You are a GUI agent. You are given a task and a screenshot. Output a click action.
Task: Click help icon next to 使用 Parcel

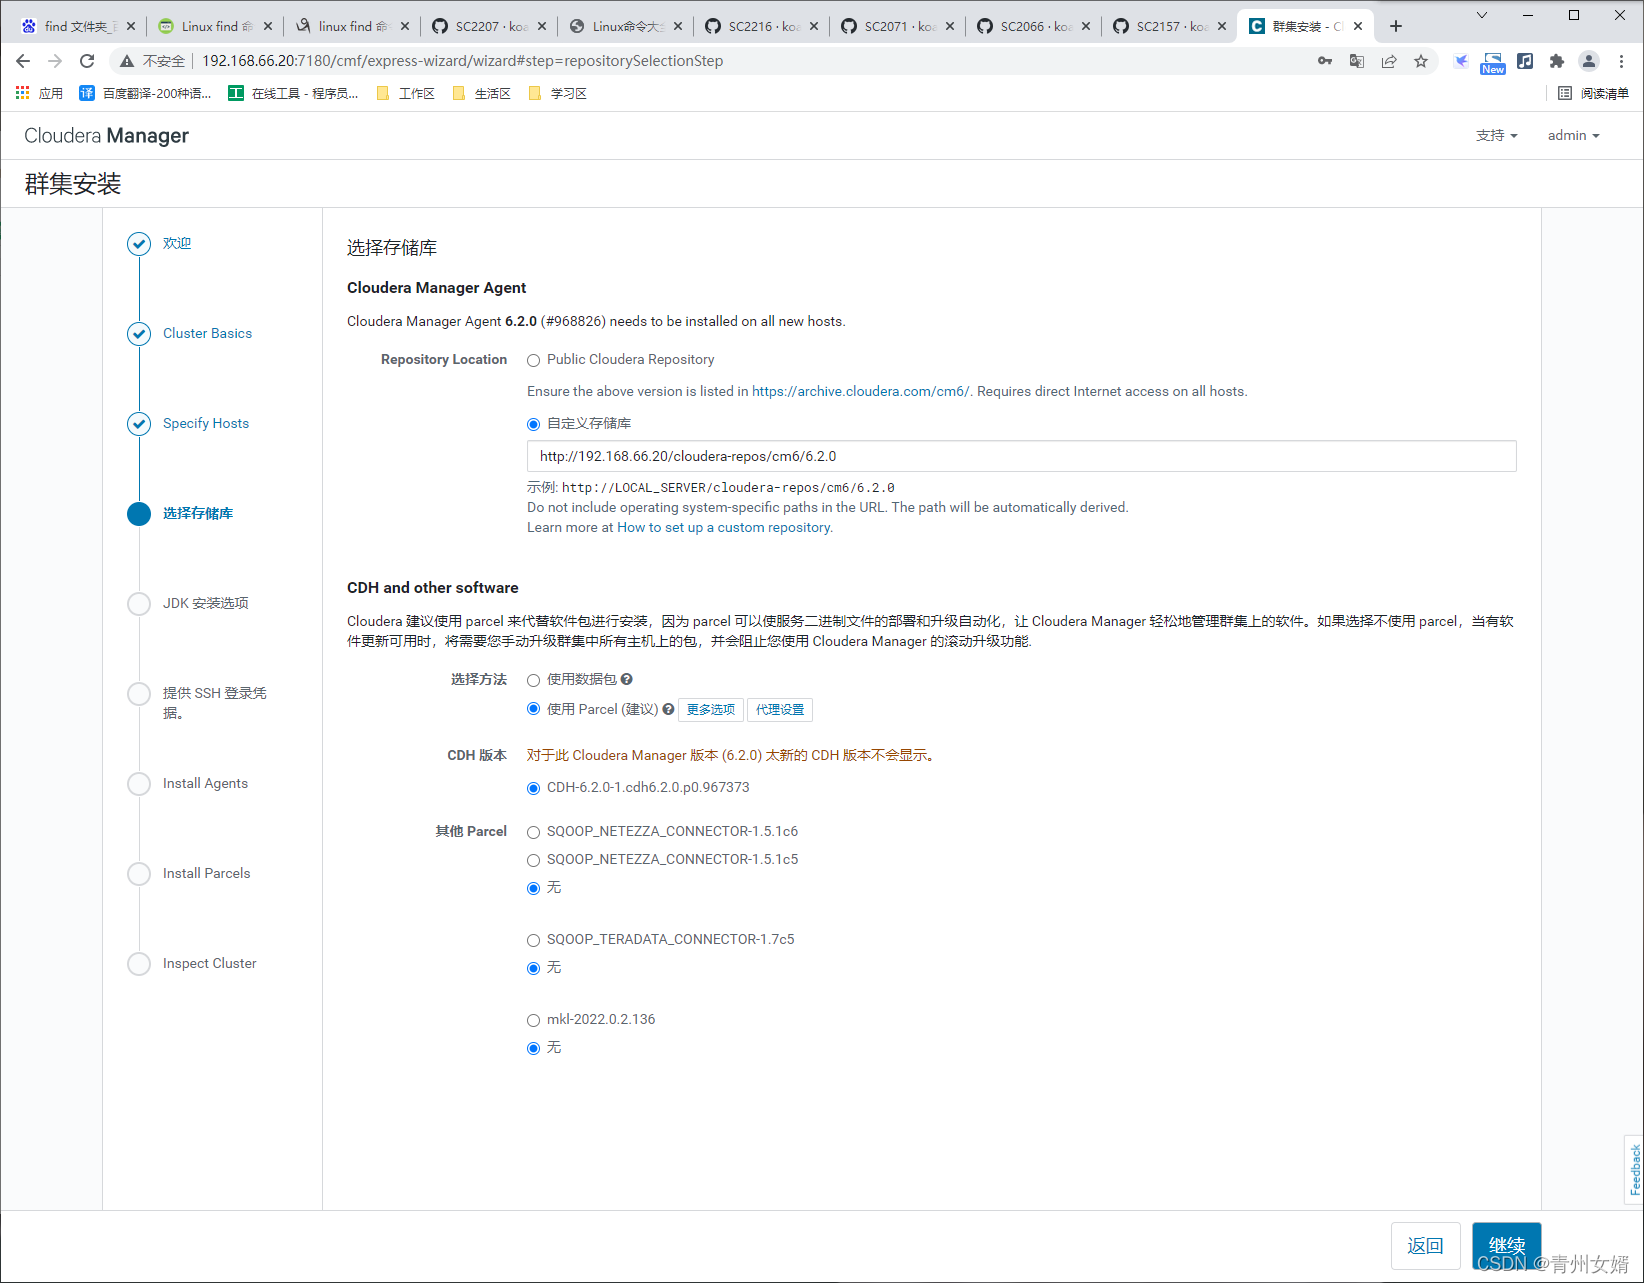click(x=668, y=709)
